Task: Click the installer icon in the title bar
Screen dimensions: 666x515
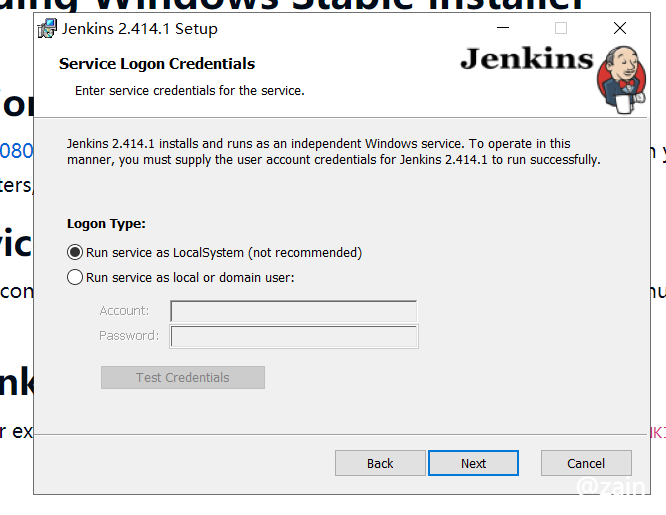Action: point(47,28)
